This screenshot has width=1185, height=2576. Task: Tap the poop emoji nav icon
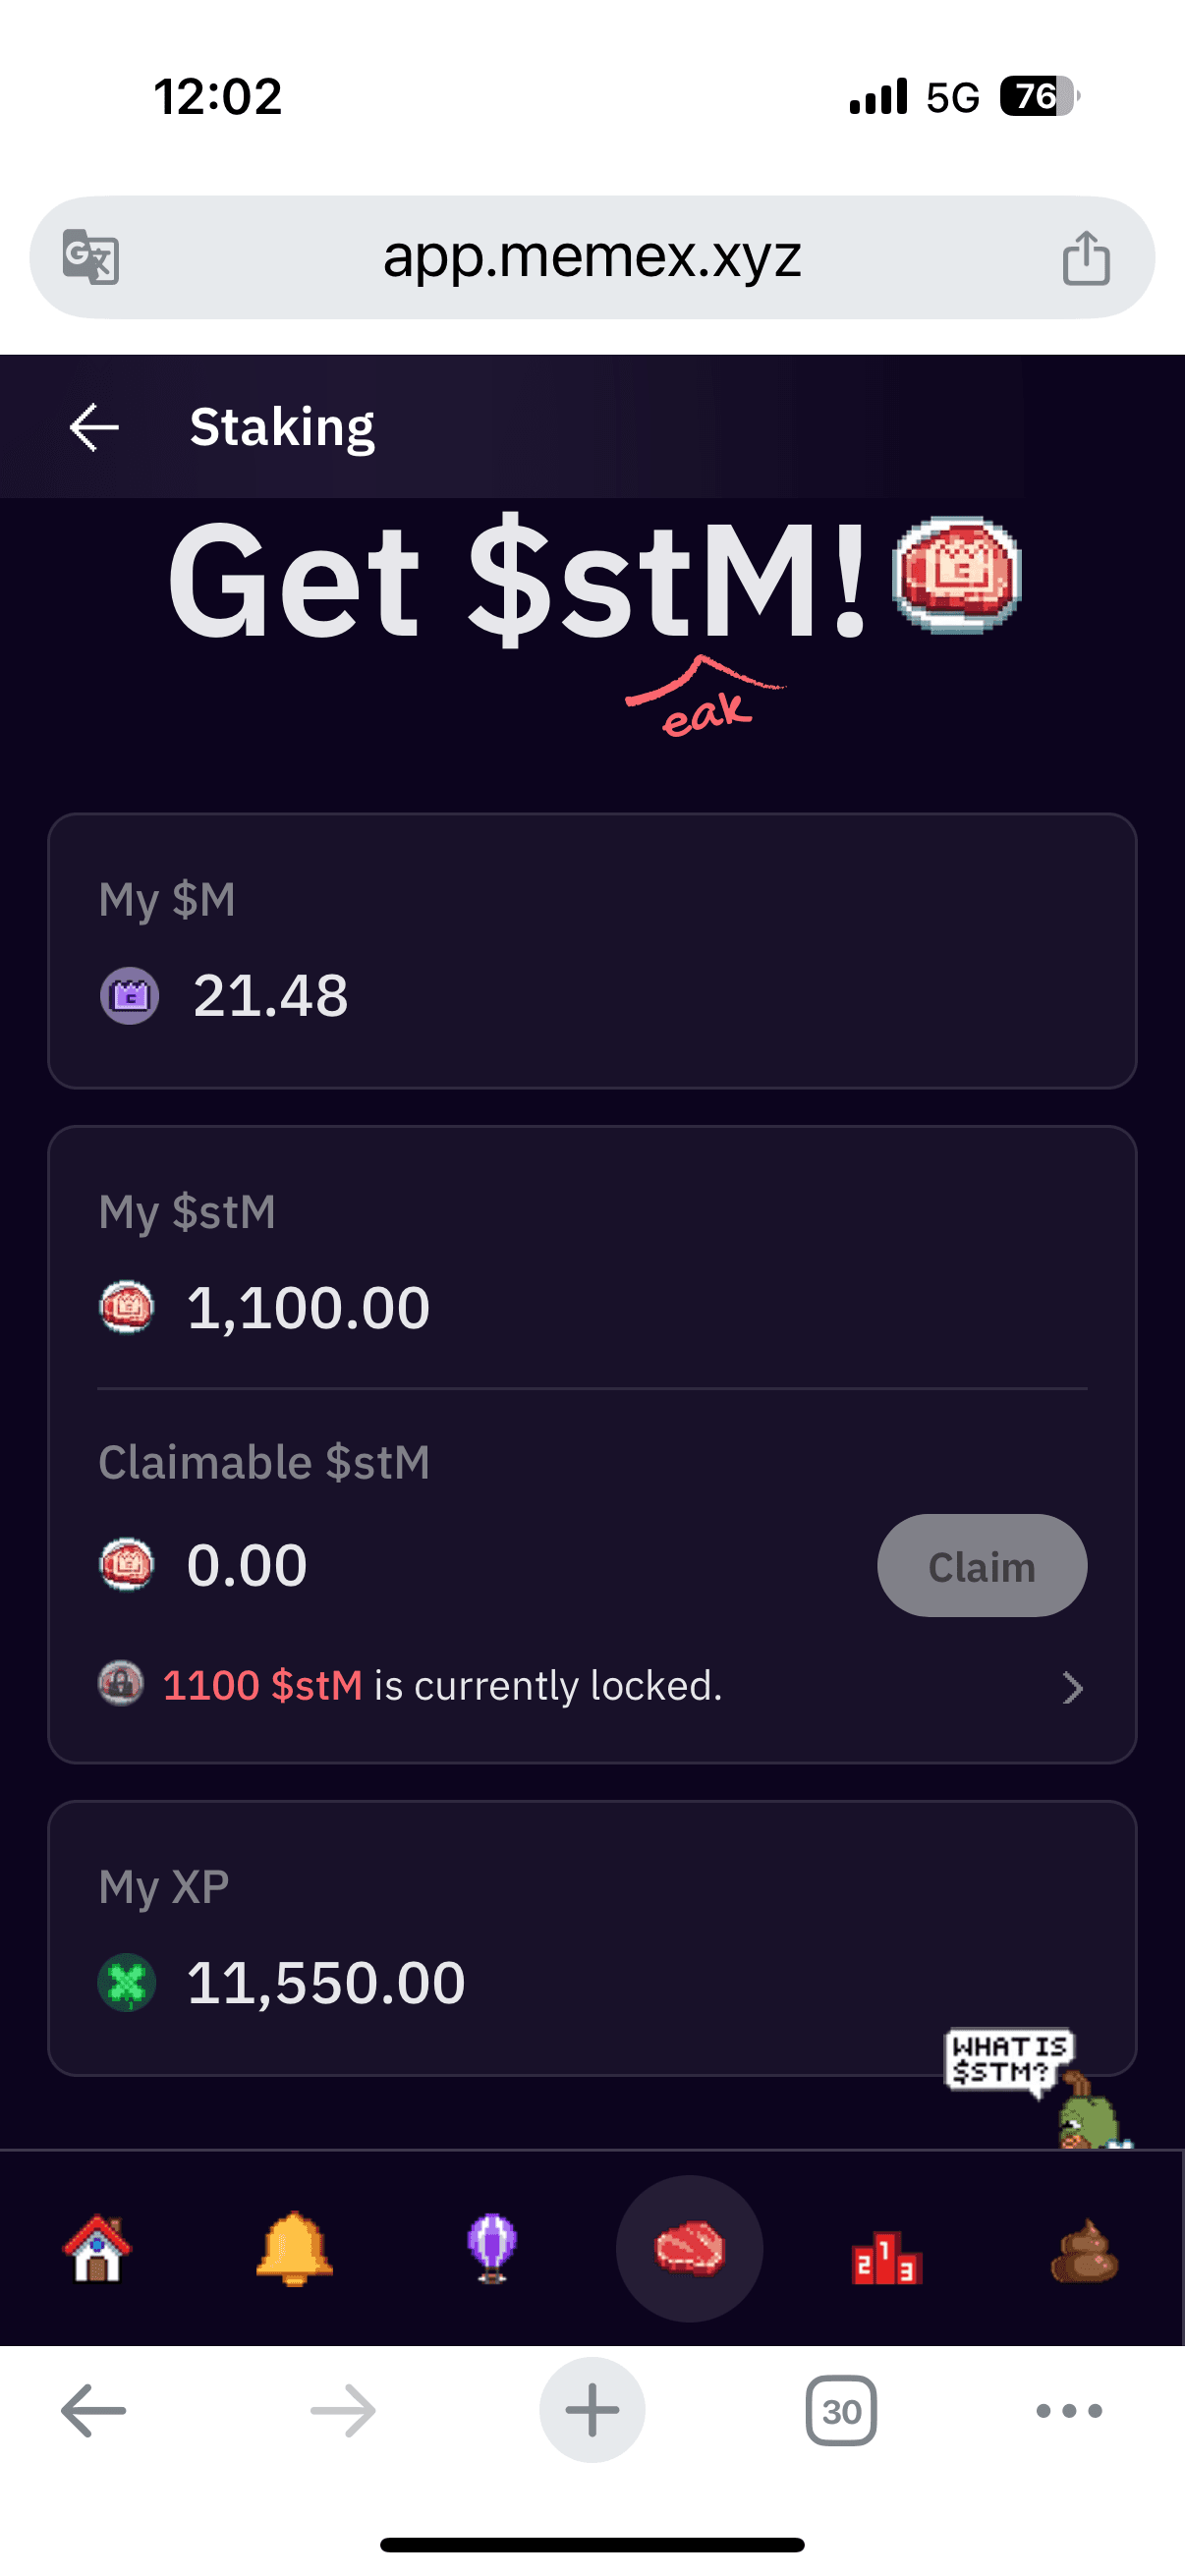point(1084,2251)
